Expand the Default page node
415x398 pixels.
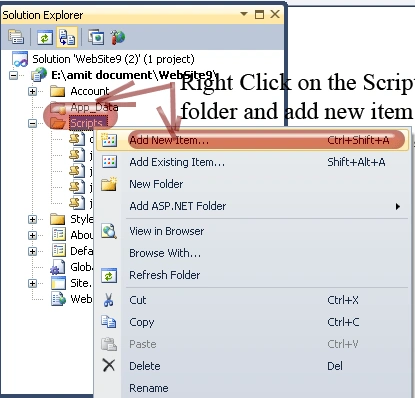click(x=32, y=251)
